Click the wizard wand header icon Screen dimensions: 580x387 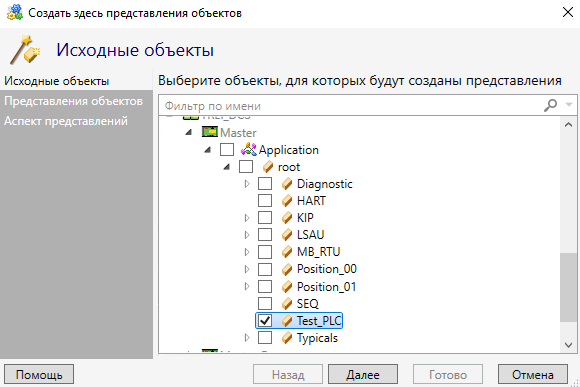25,50
